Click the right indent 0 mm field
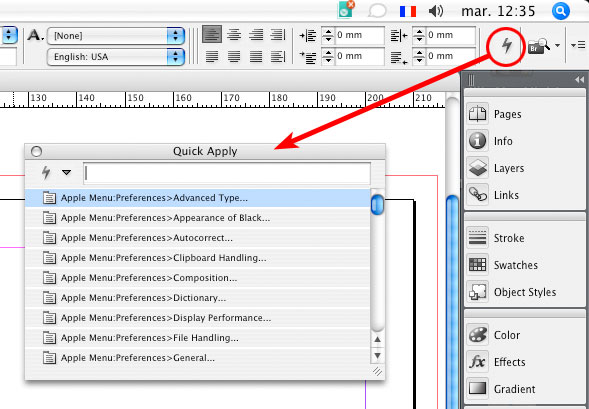 pyautogui.click(x=451, y=35)
